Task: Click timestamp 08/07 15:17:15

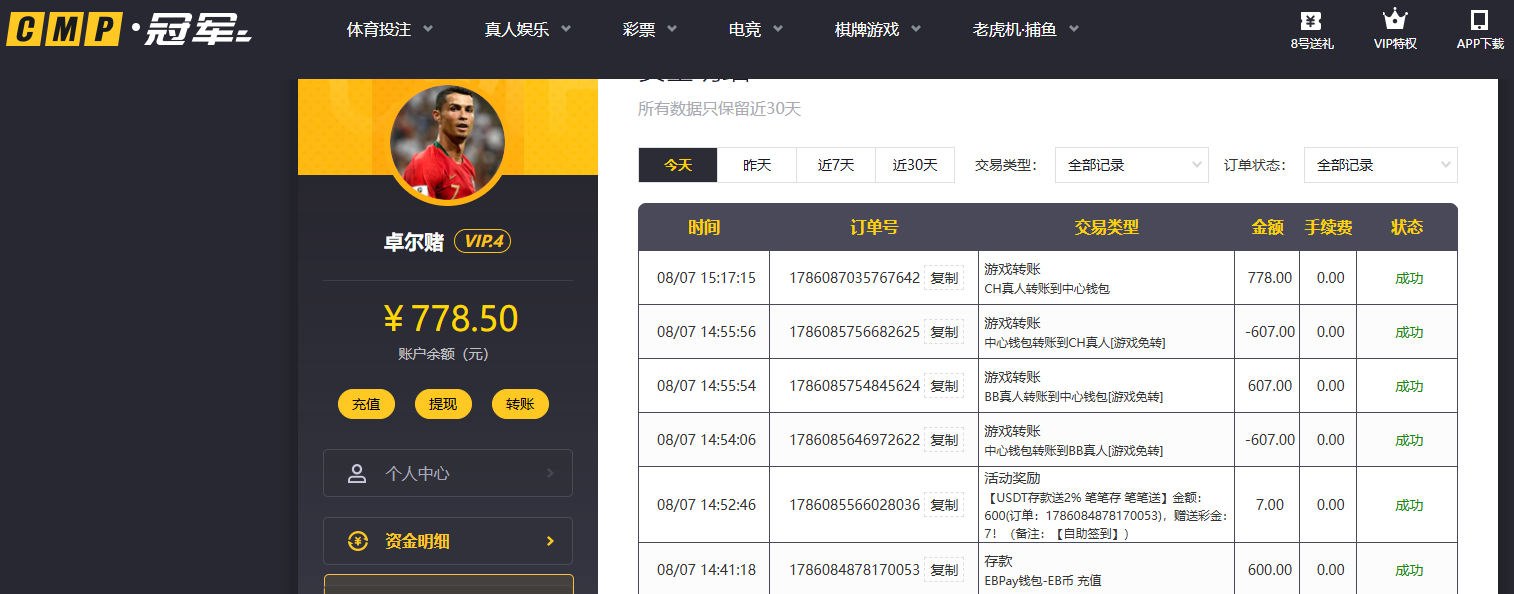Action: pyautogui.click(x=706, y=278)
